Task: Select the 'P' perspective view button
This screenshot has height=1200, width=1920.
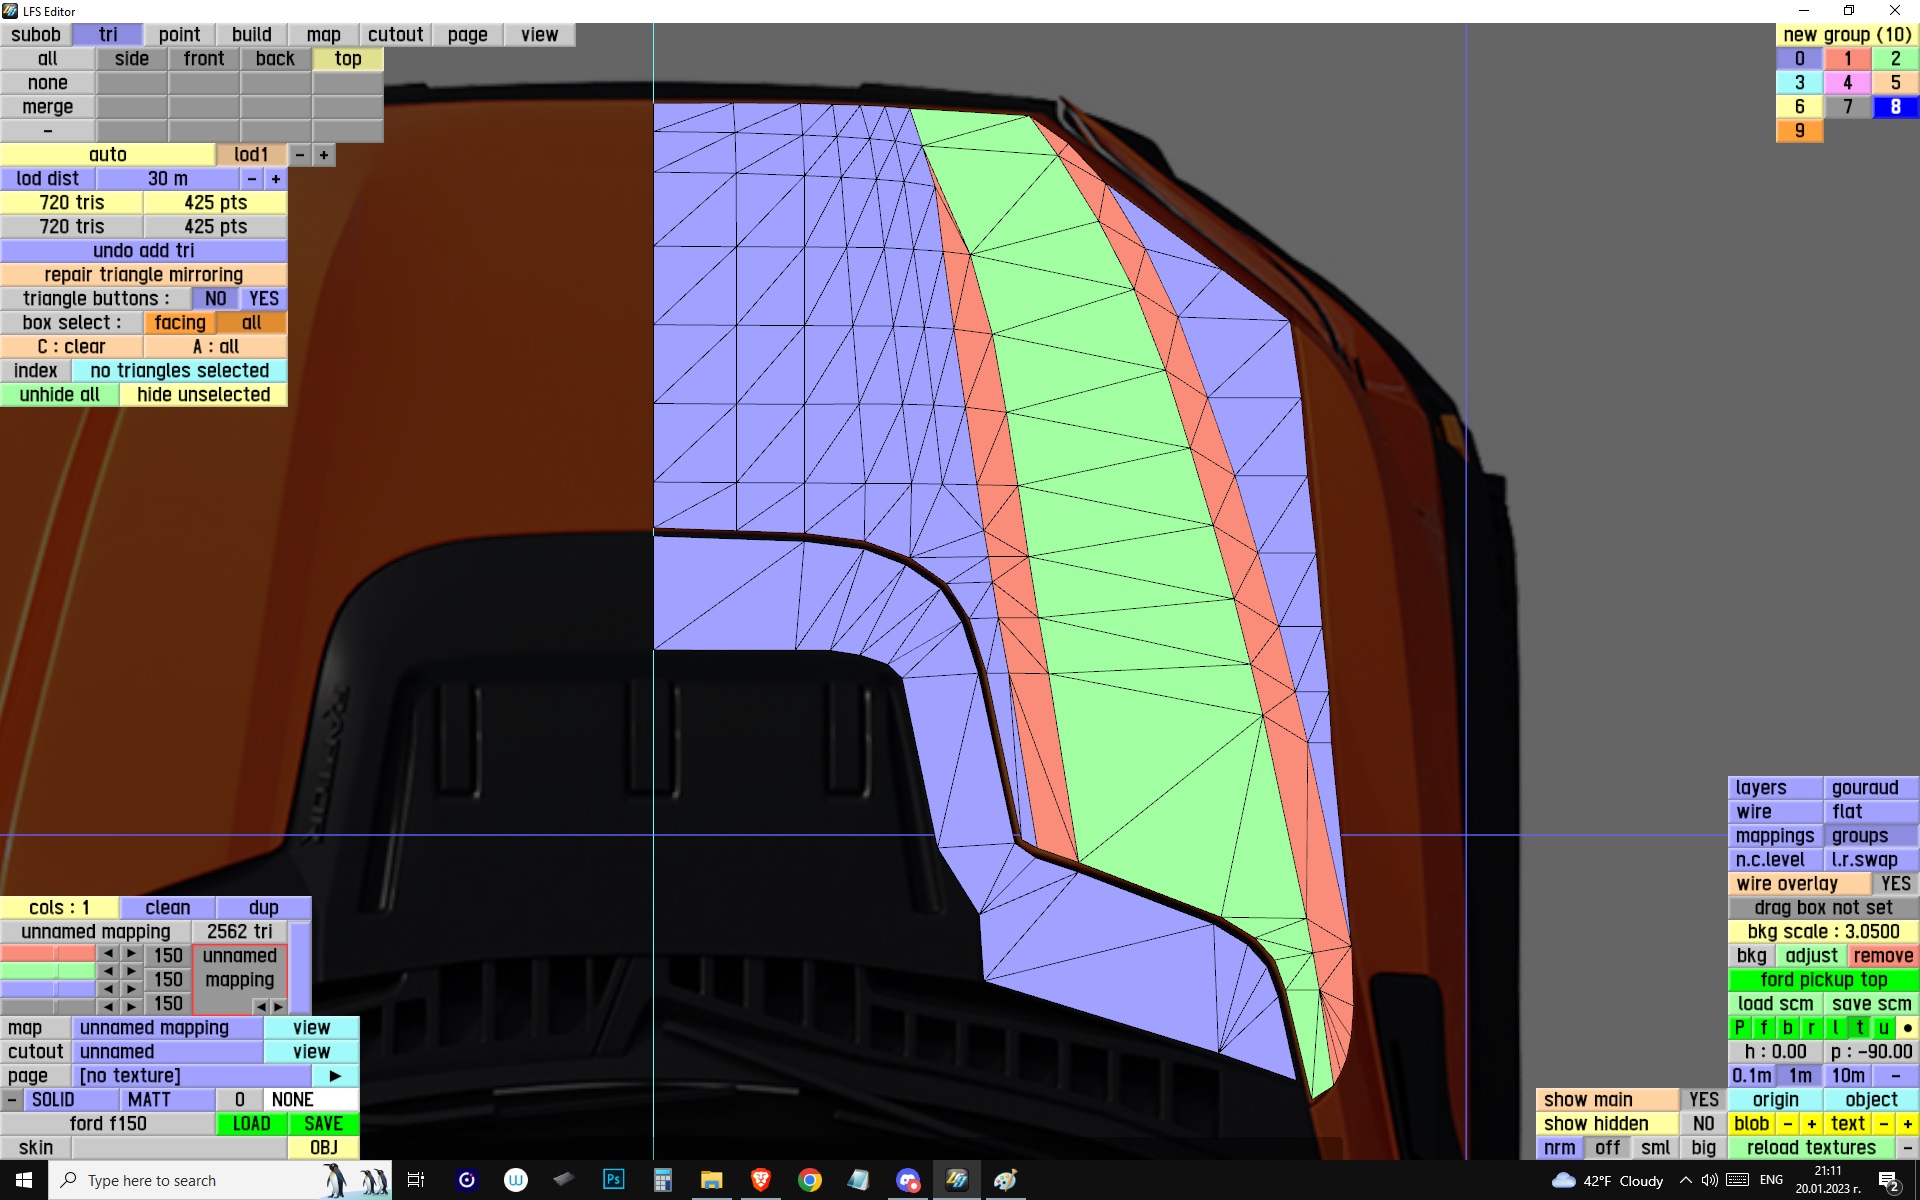Action: (1739, 1028)
